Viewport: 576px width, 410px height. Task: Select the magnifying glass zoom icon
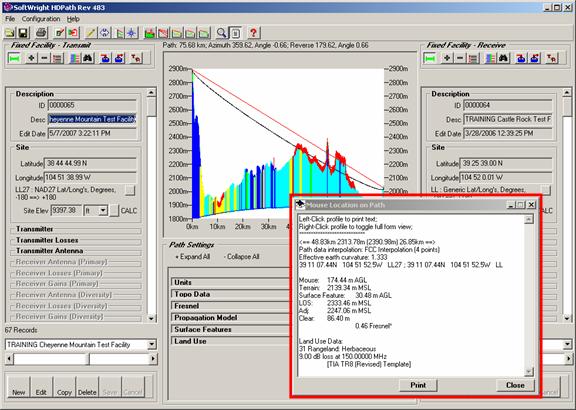[x=221, y=33]
